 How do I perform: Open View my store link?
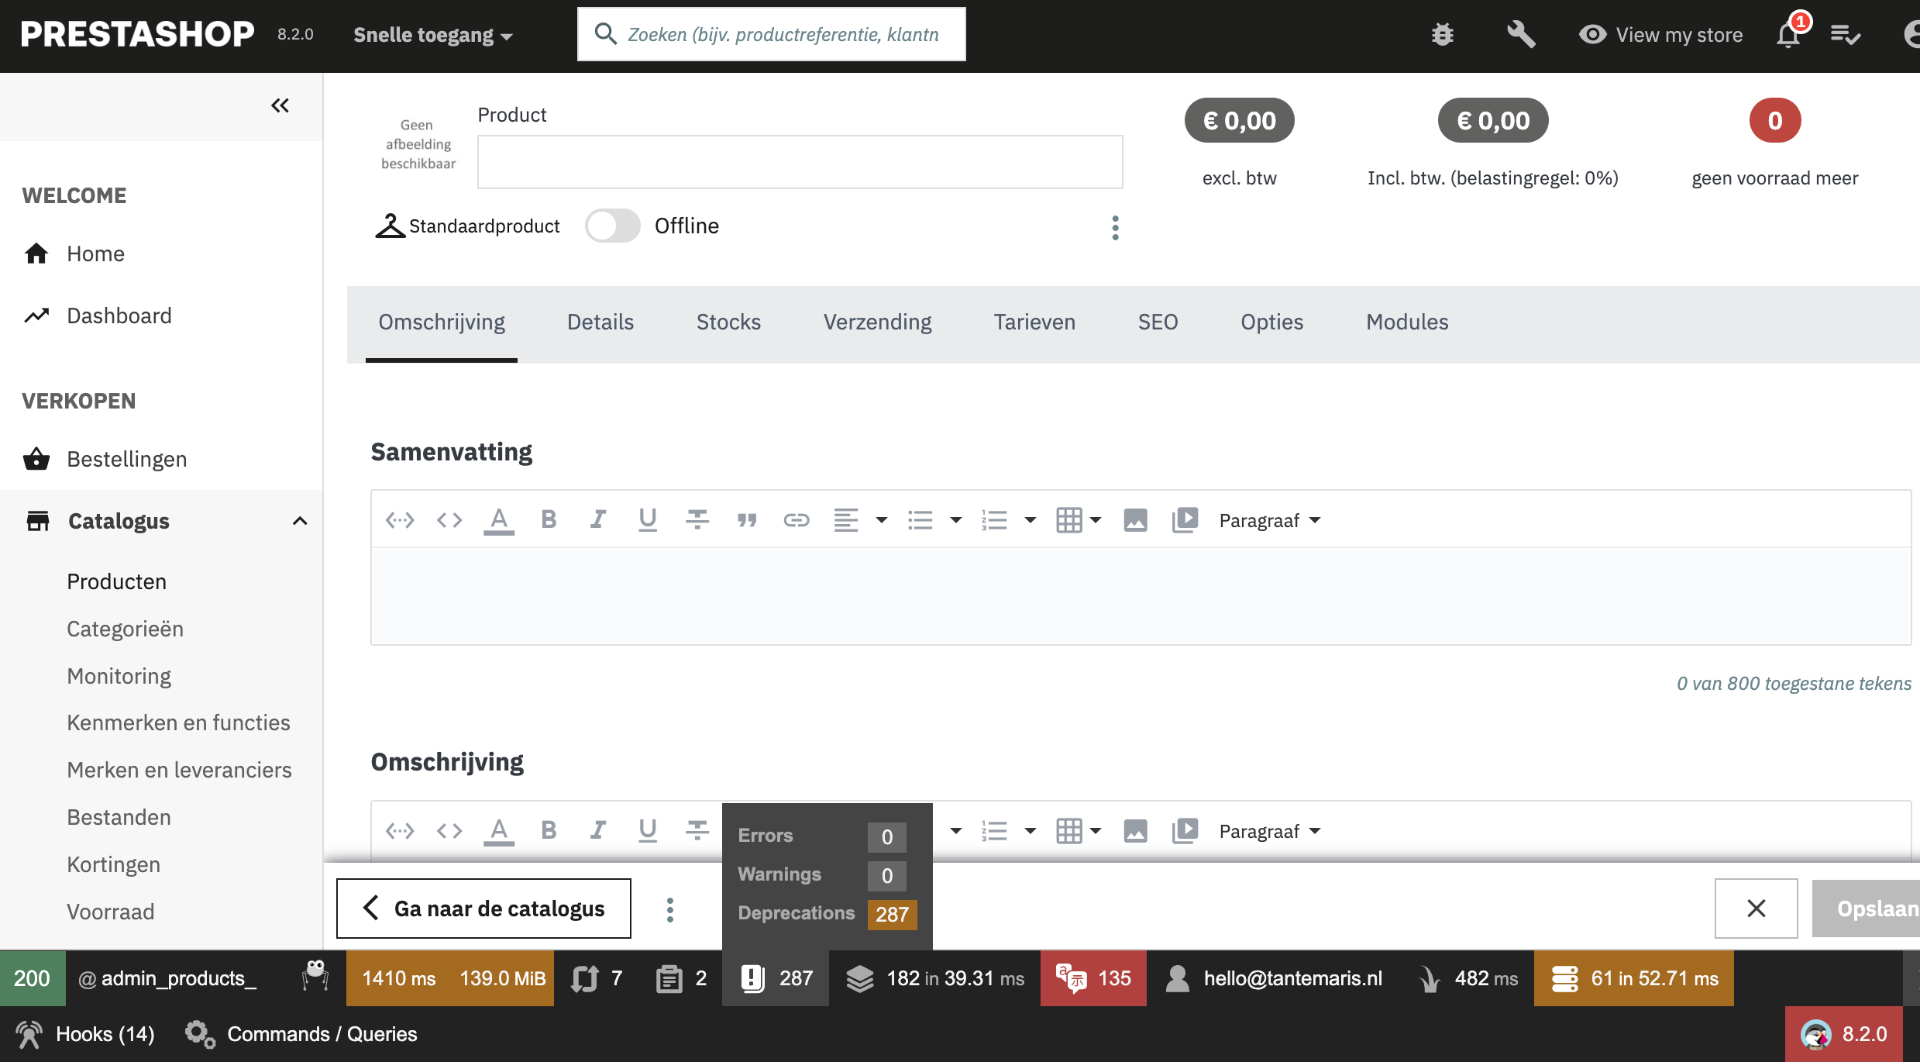pyautogui.click(x=1660, y=35)
